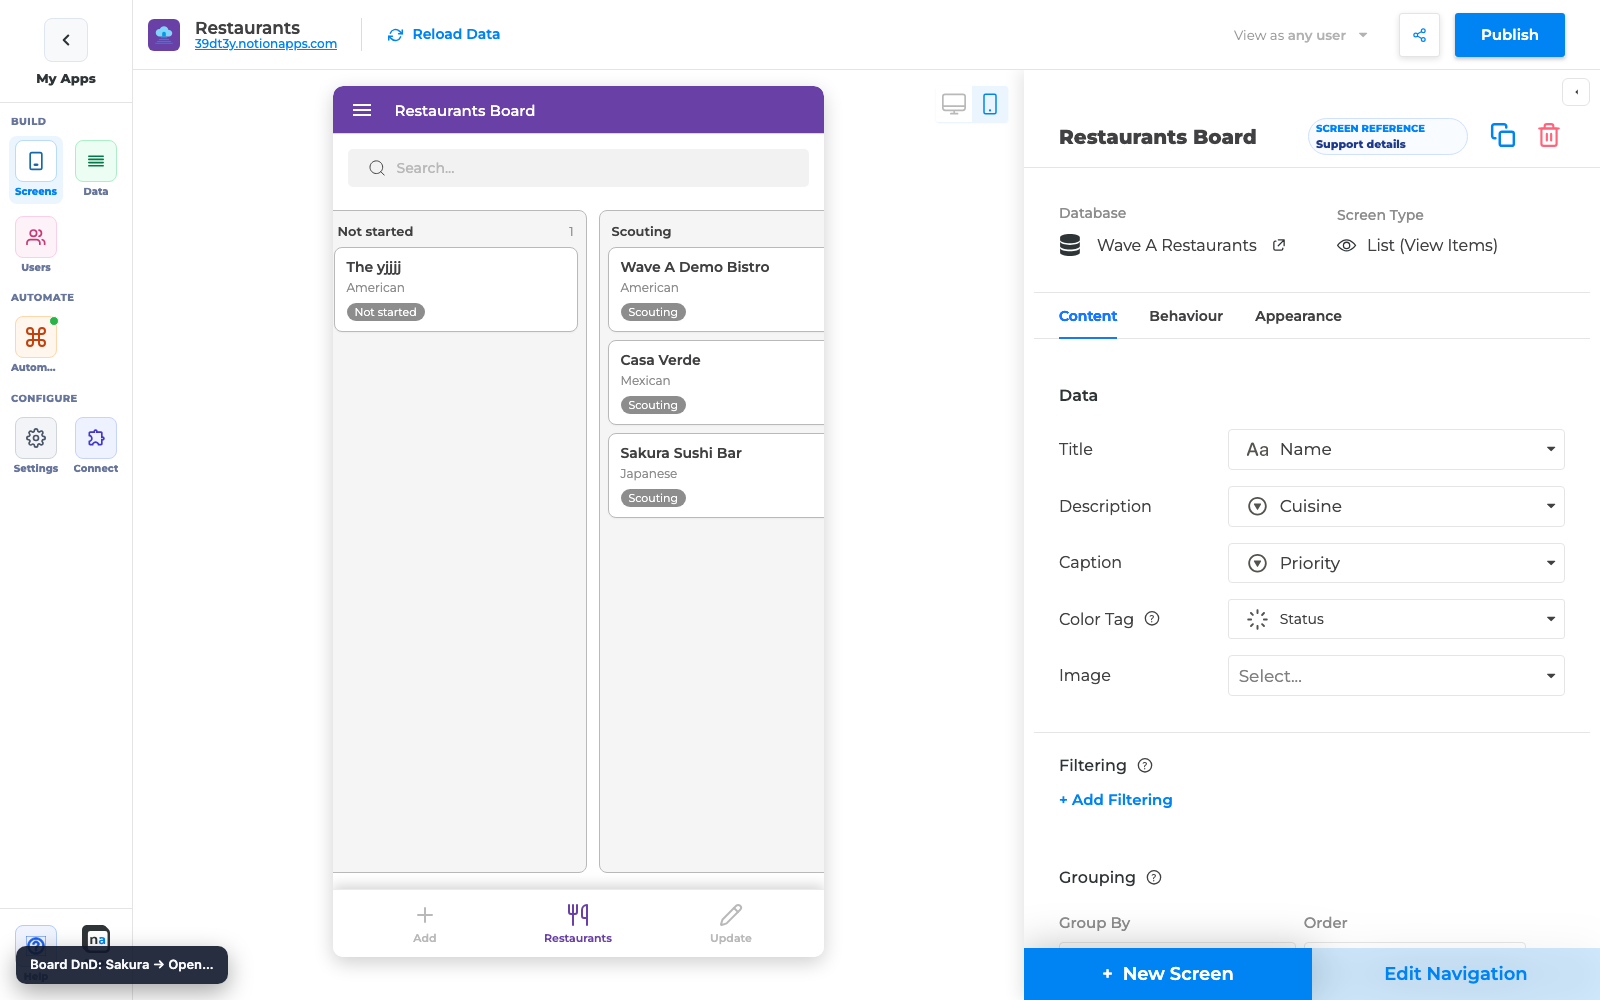Image resolution: width=1600 pixels, height=1000 pixels.
Task: Switch to the Content tab
Action: click(x=1088, y=316)
